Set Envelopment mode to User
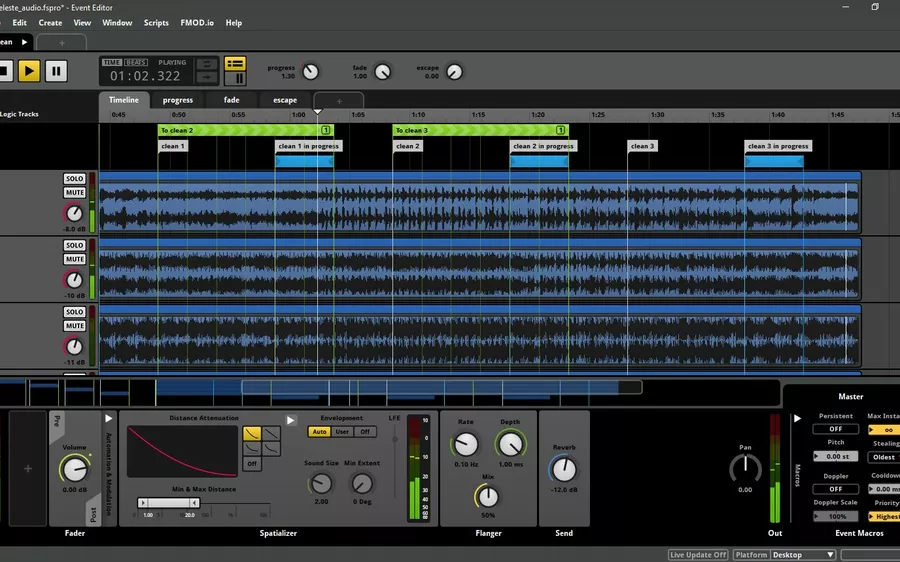This screenshot has height=562, width=900. [x=341, y=432]
